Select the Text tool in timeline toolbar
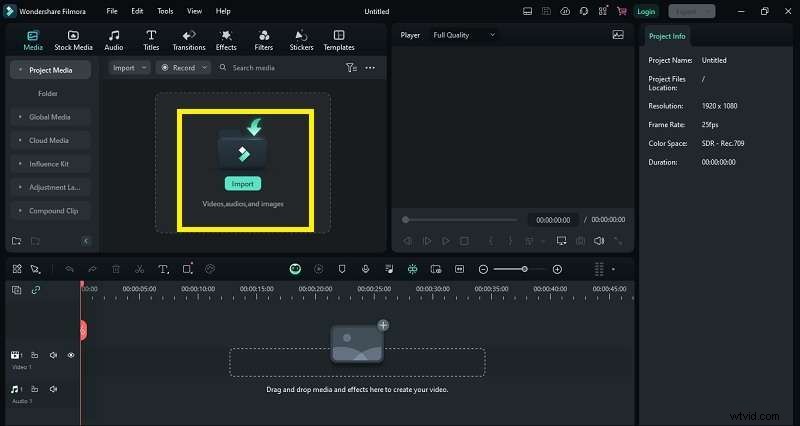Image resolution: width=800 pixels, height=426 pixels. 163,269
